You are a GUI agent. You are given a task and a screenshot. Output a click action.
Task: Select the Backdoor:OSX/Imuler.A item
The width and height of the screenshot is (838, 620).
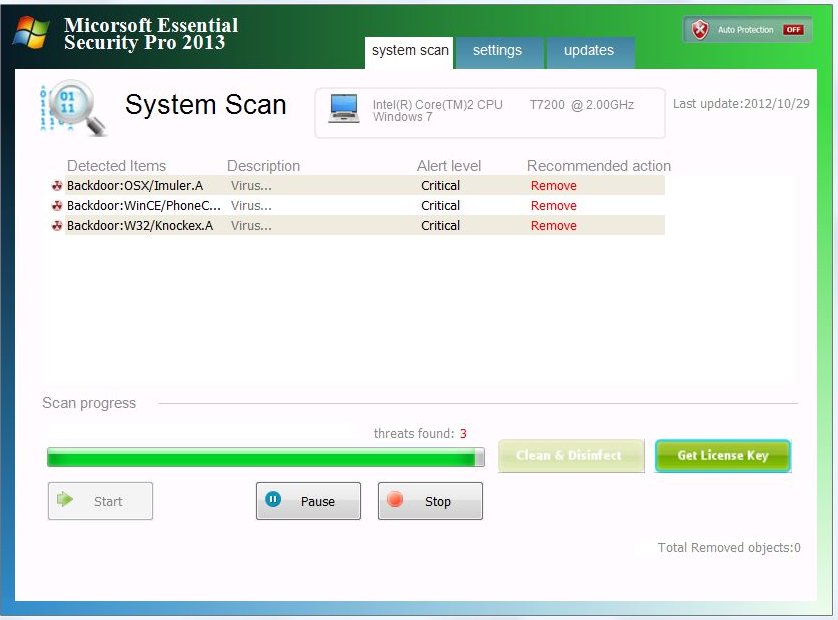[x=135, y=185]
